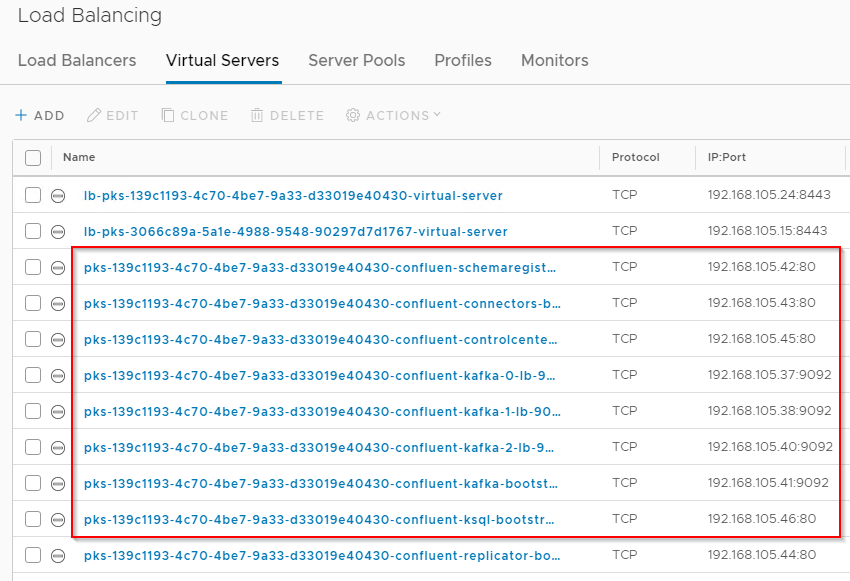Click IP value 192.168.105.15:8443

pyautogui.click(x=767, y=230)
